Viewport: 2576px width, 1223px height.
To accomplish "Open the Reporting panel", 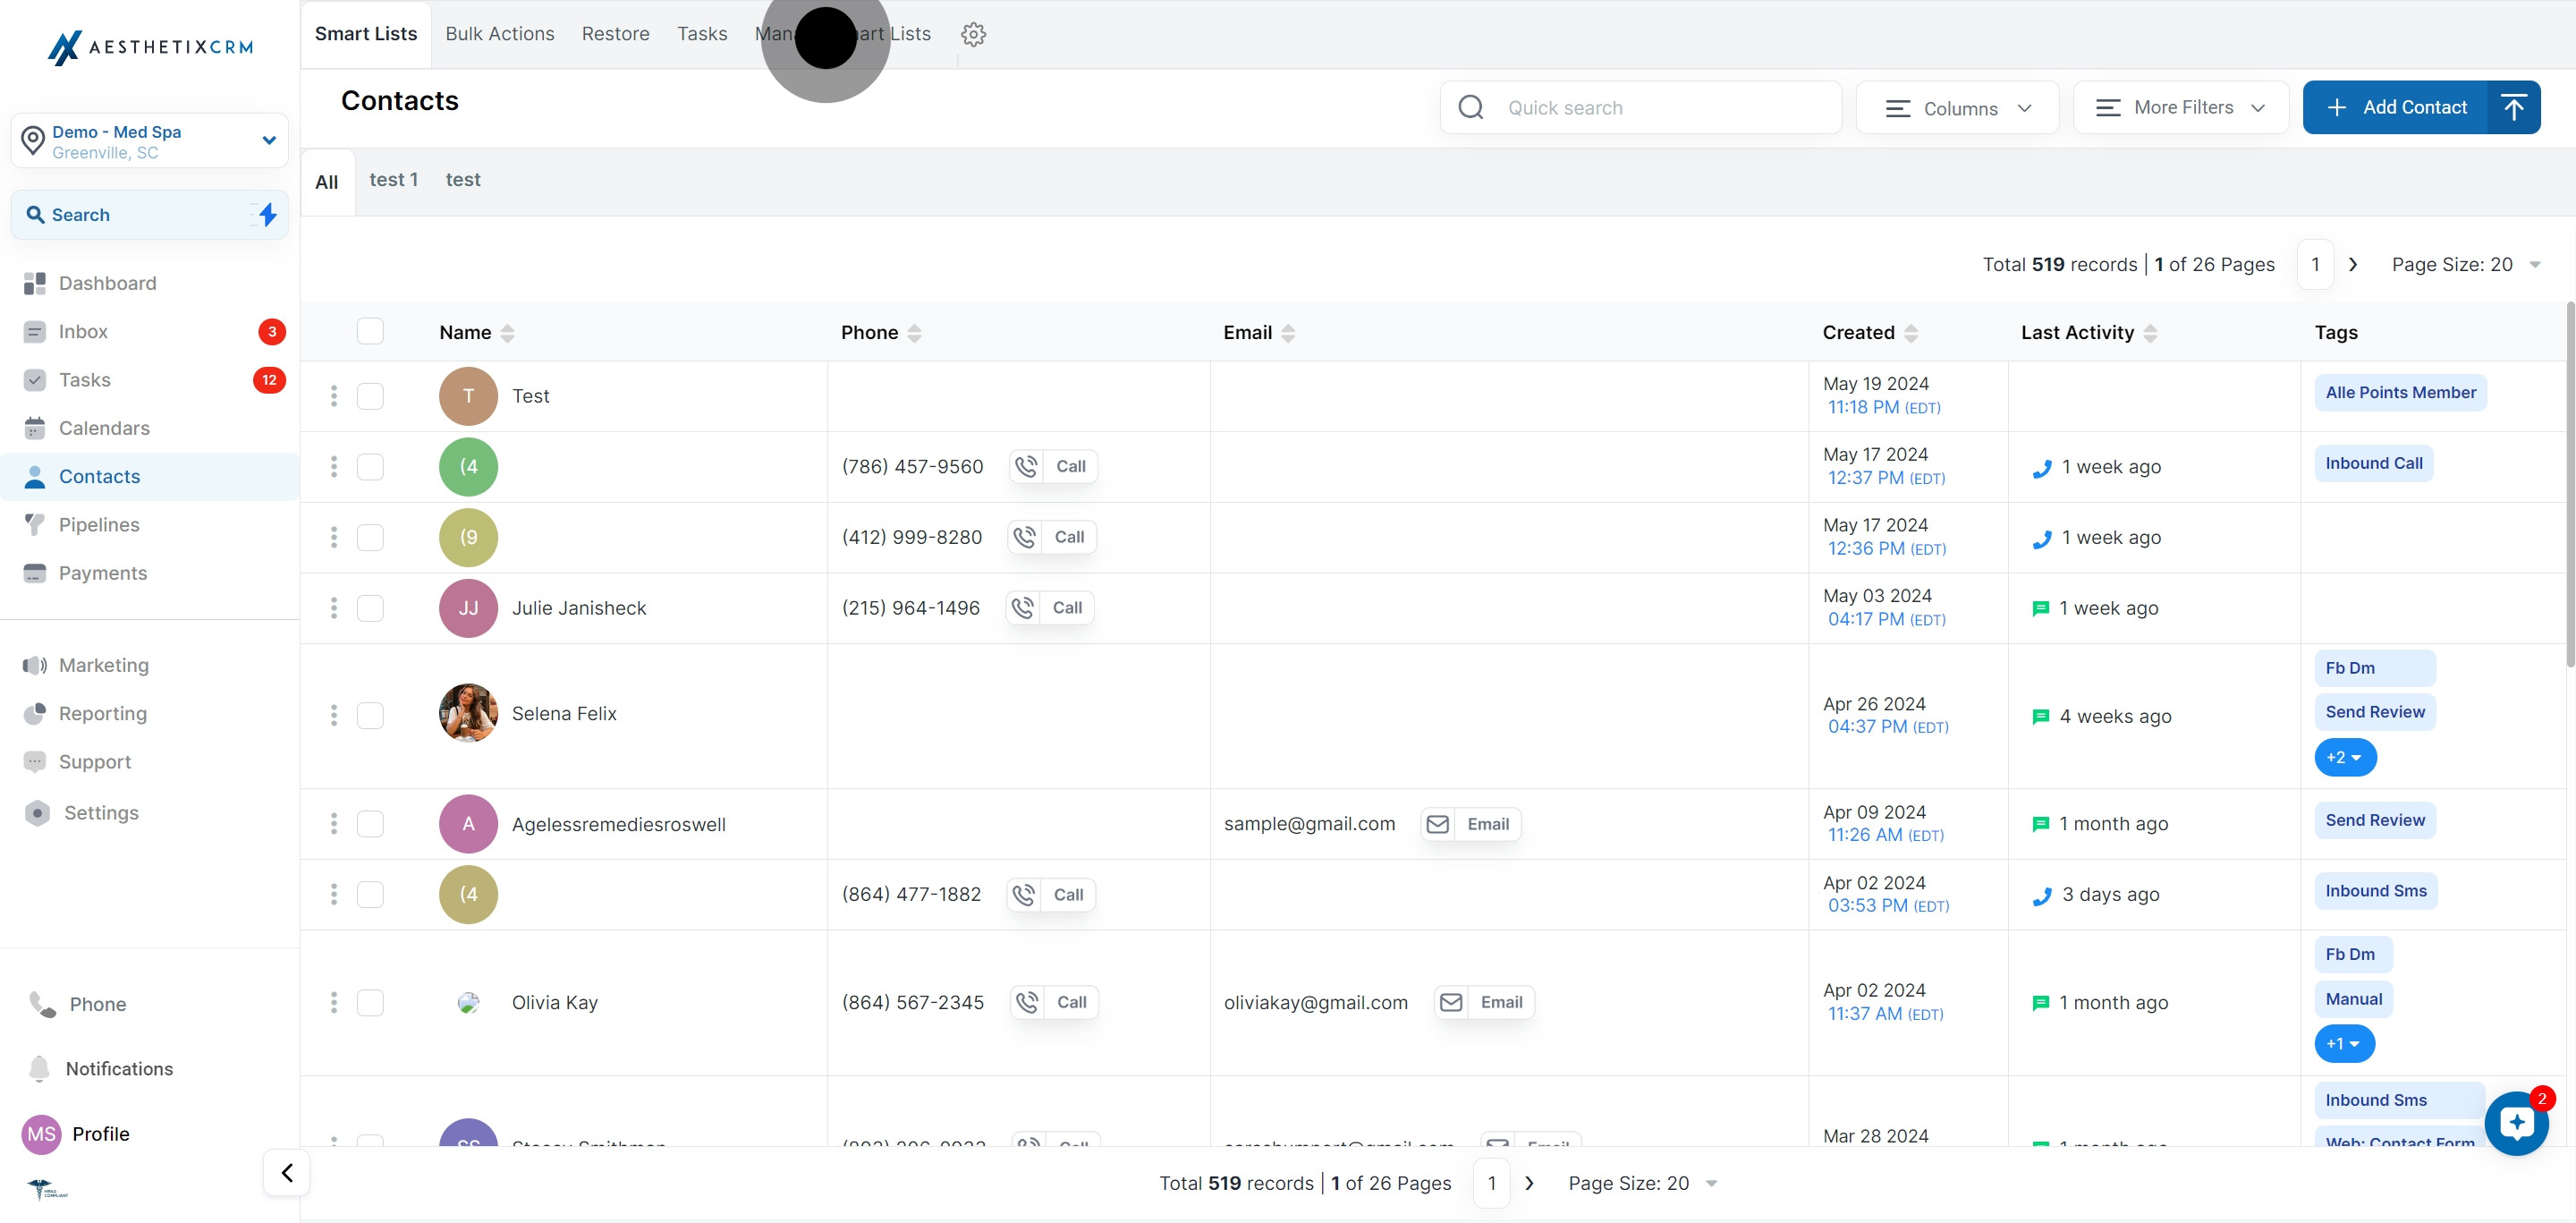I will click(x=102, y=713).
